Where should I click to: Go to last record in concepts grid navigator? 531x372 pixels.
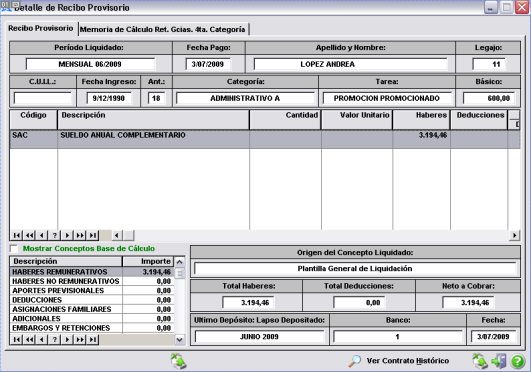pos(93,235)
